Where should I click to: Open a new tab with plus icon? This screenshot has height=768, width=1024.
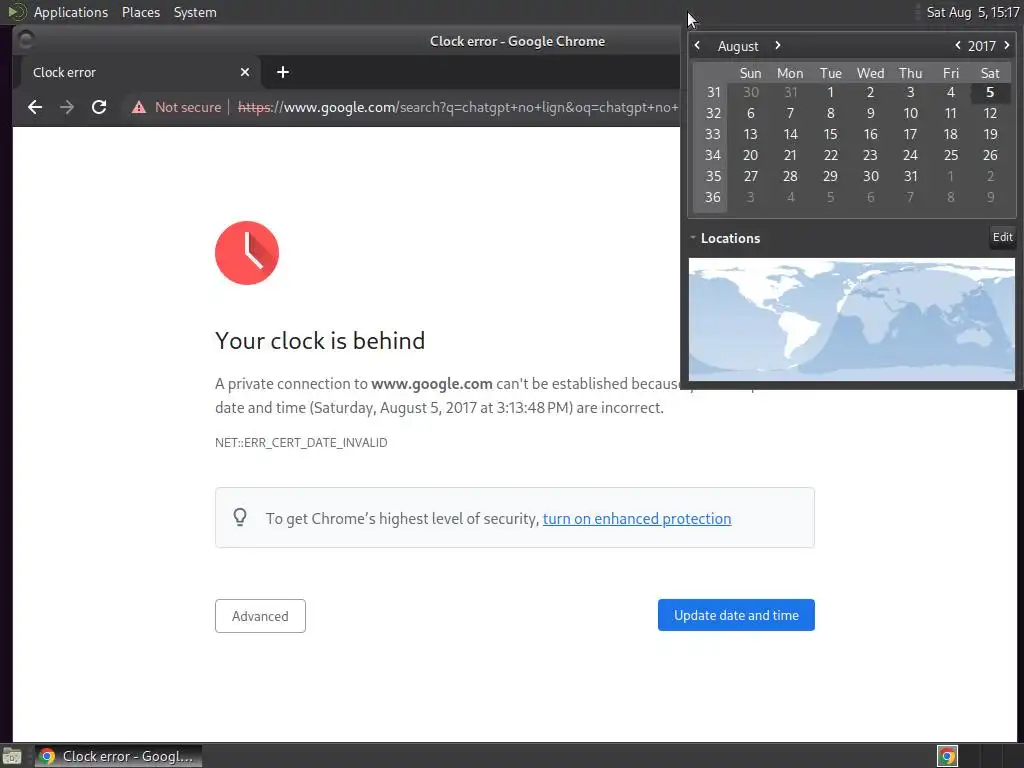283,72
